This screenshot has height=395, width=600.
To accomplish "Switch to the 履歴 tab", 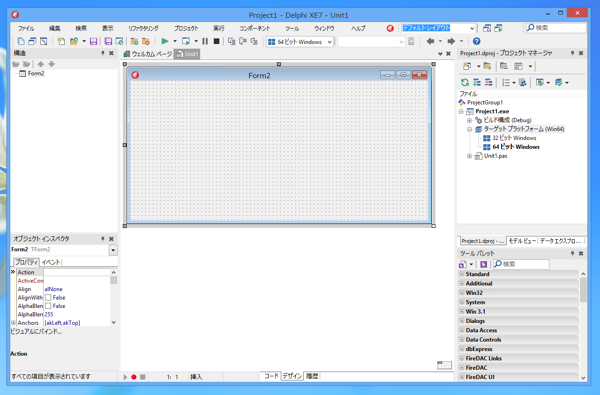I will click(312, 376).
